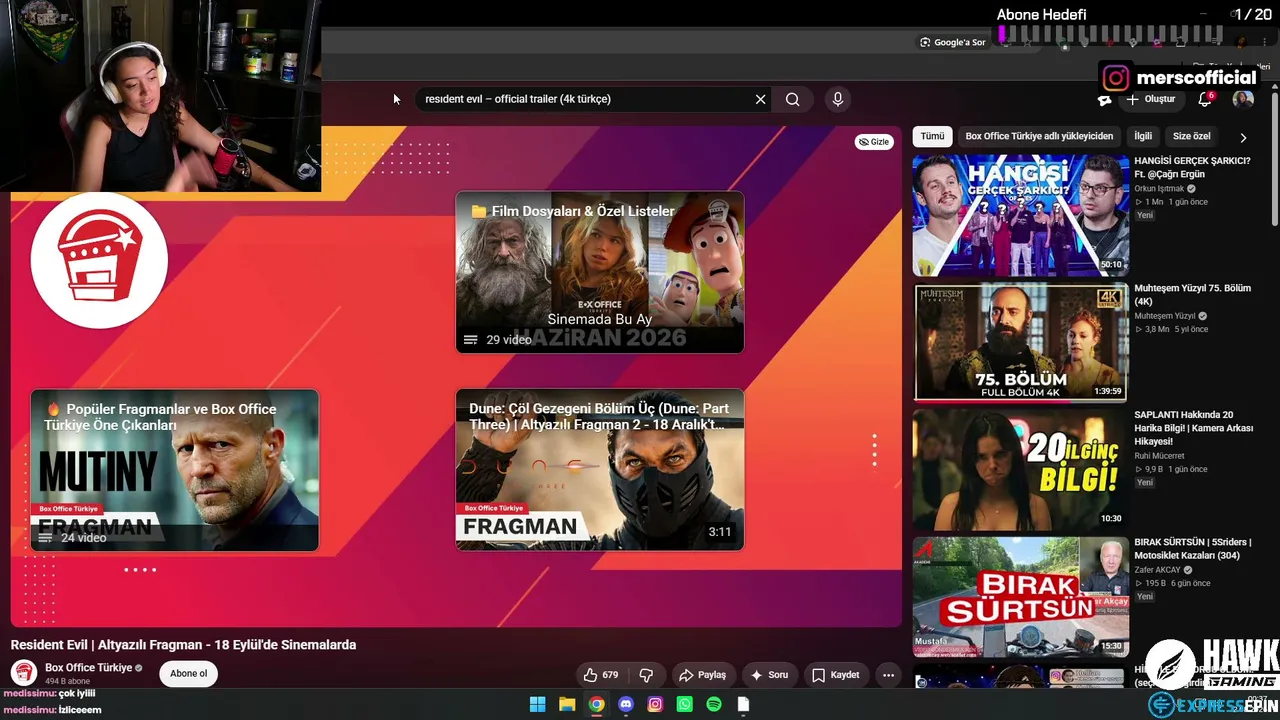Open the Dune Part Three trailer card

pyautogui.click(x=600, y=469)
